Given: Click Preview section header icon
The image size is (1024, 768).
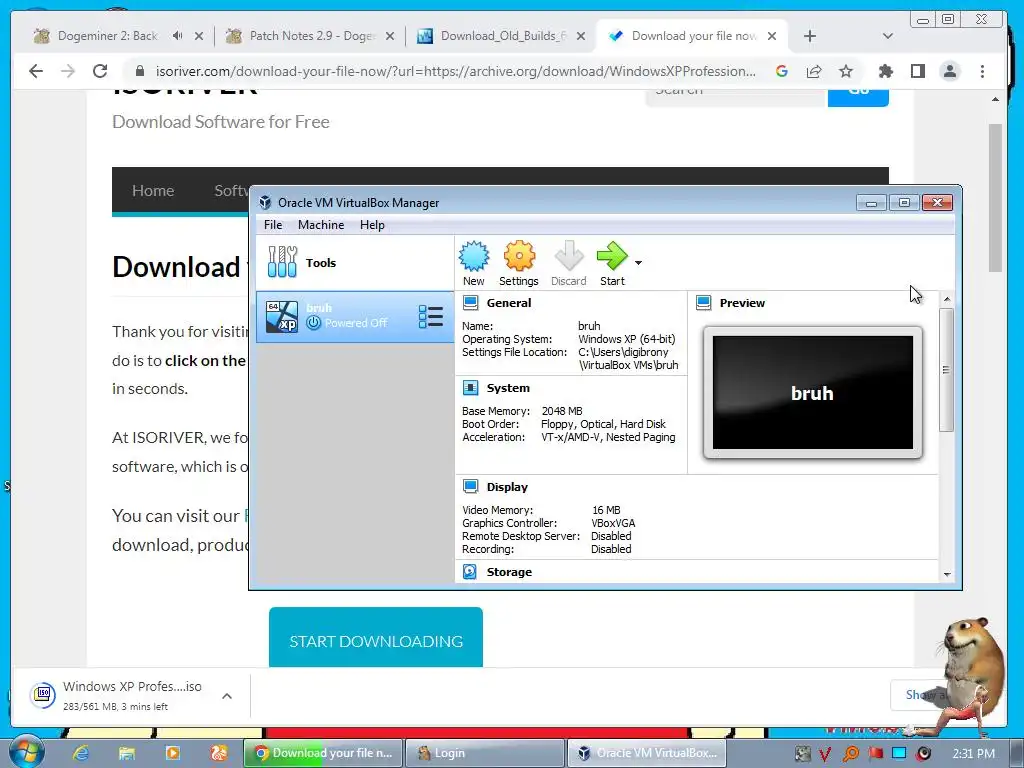Looking at the screenshot, I should click(703, 302).
